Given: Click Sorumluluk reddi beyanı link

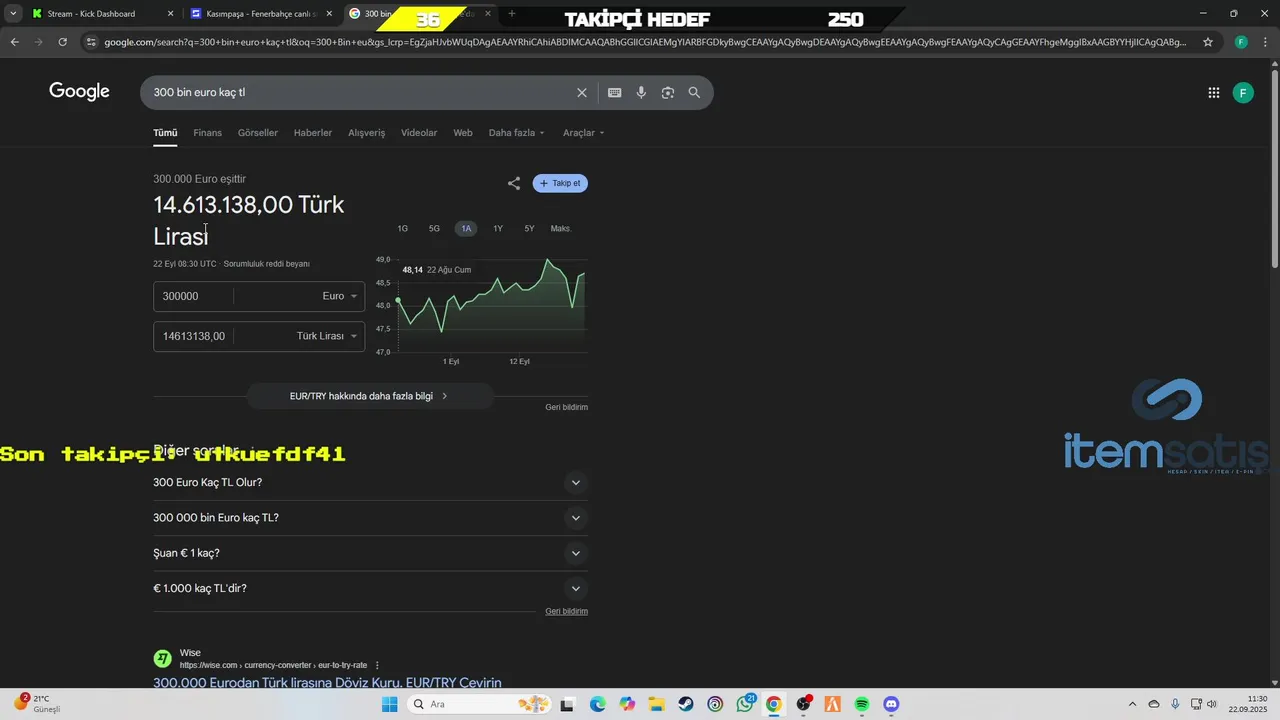Looking at the screenshot, I should click(266, 264).
